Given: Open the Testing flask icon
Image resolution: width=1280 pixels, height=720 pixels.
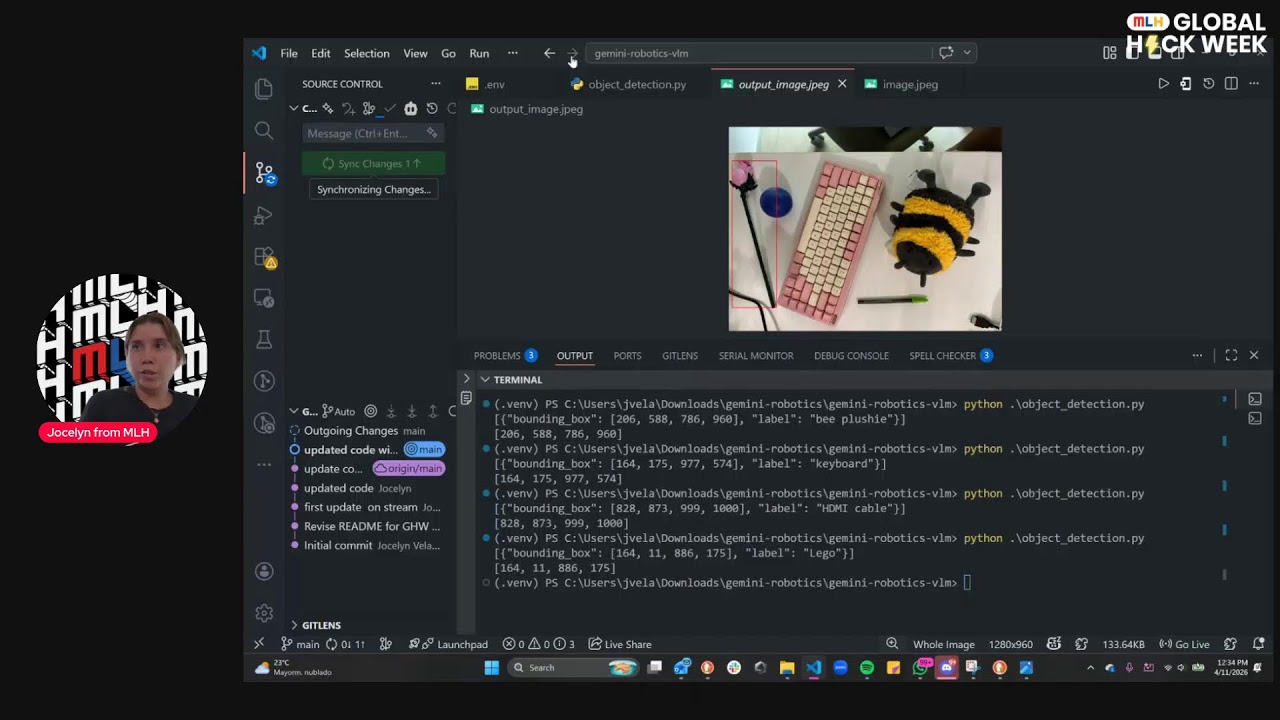Looking at the screenshot, I should [264, 340].
